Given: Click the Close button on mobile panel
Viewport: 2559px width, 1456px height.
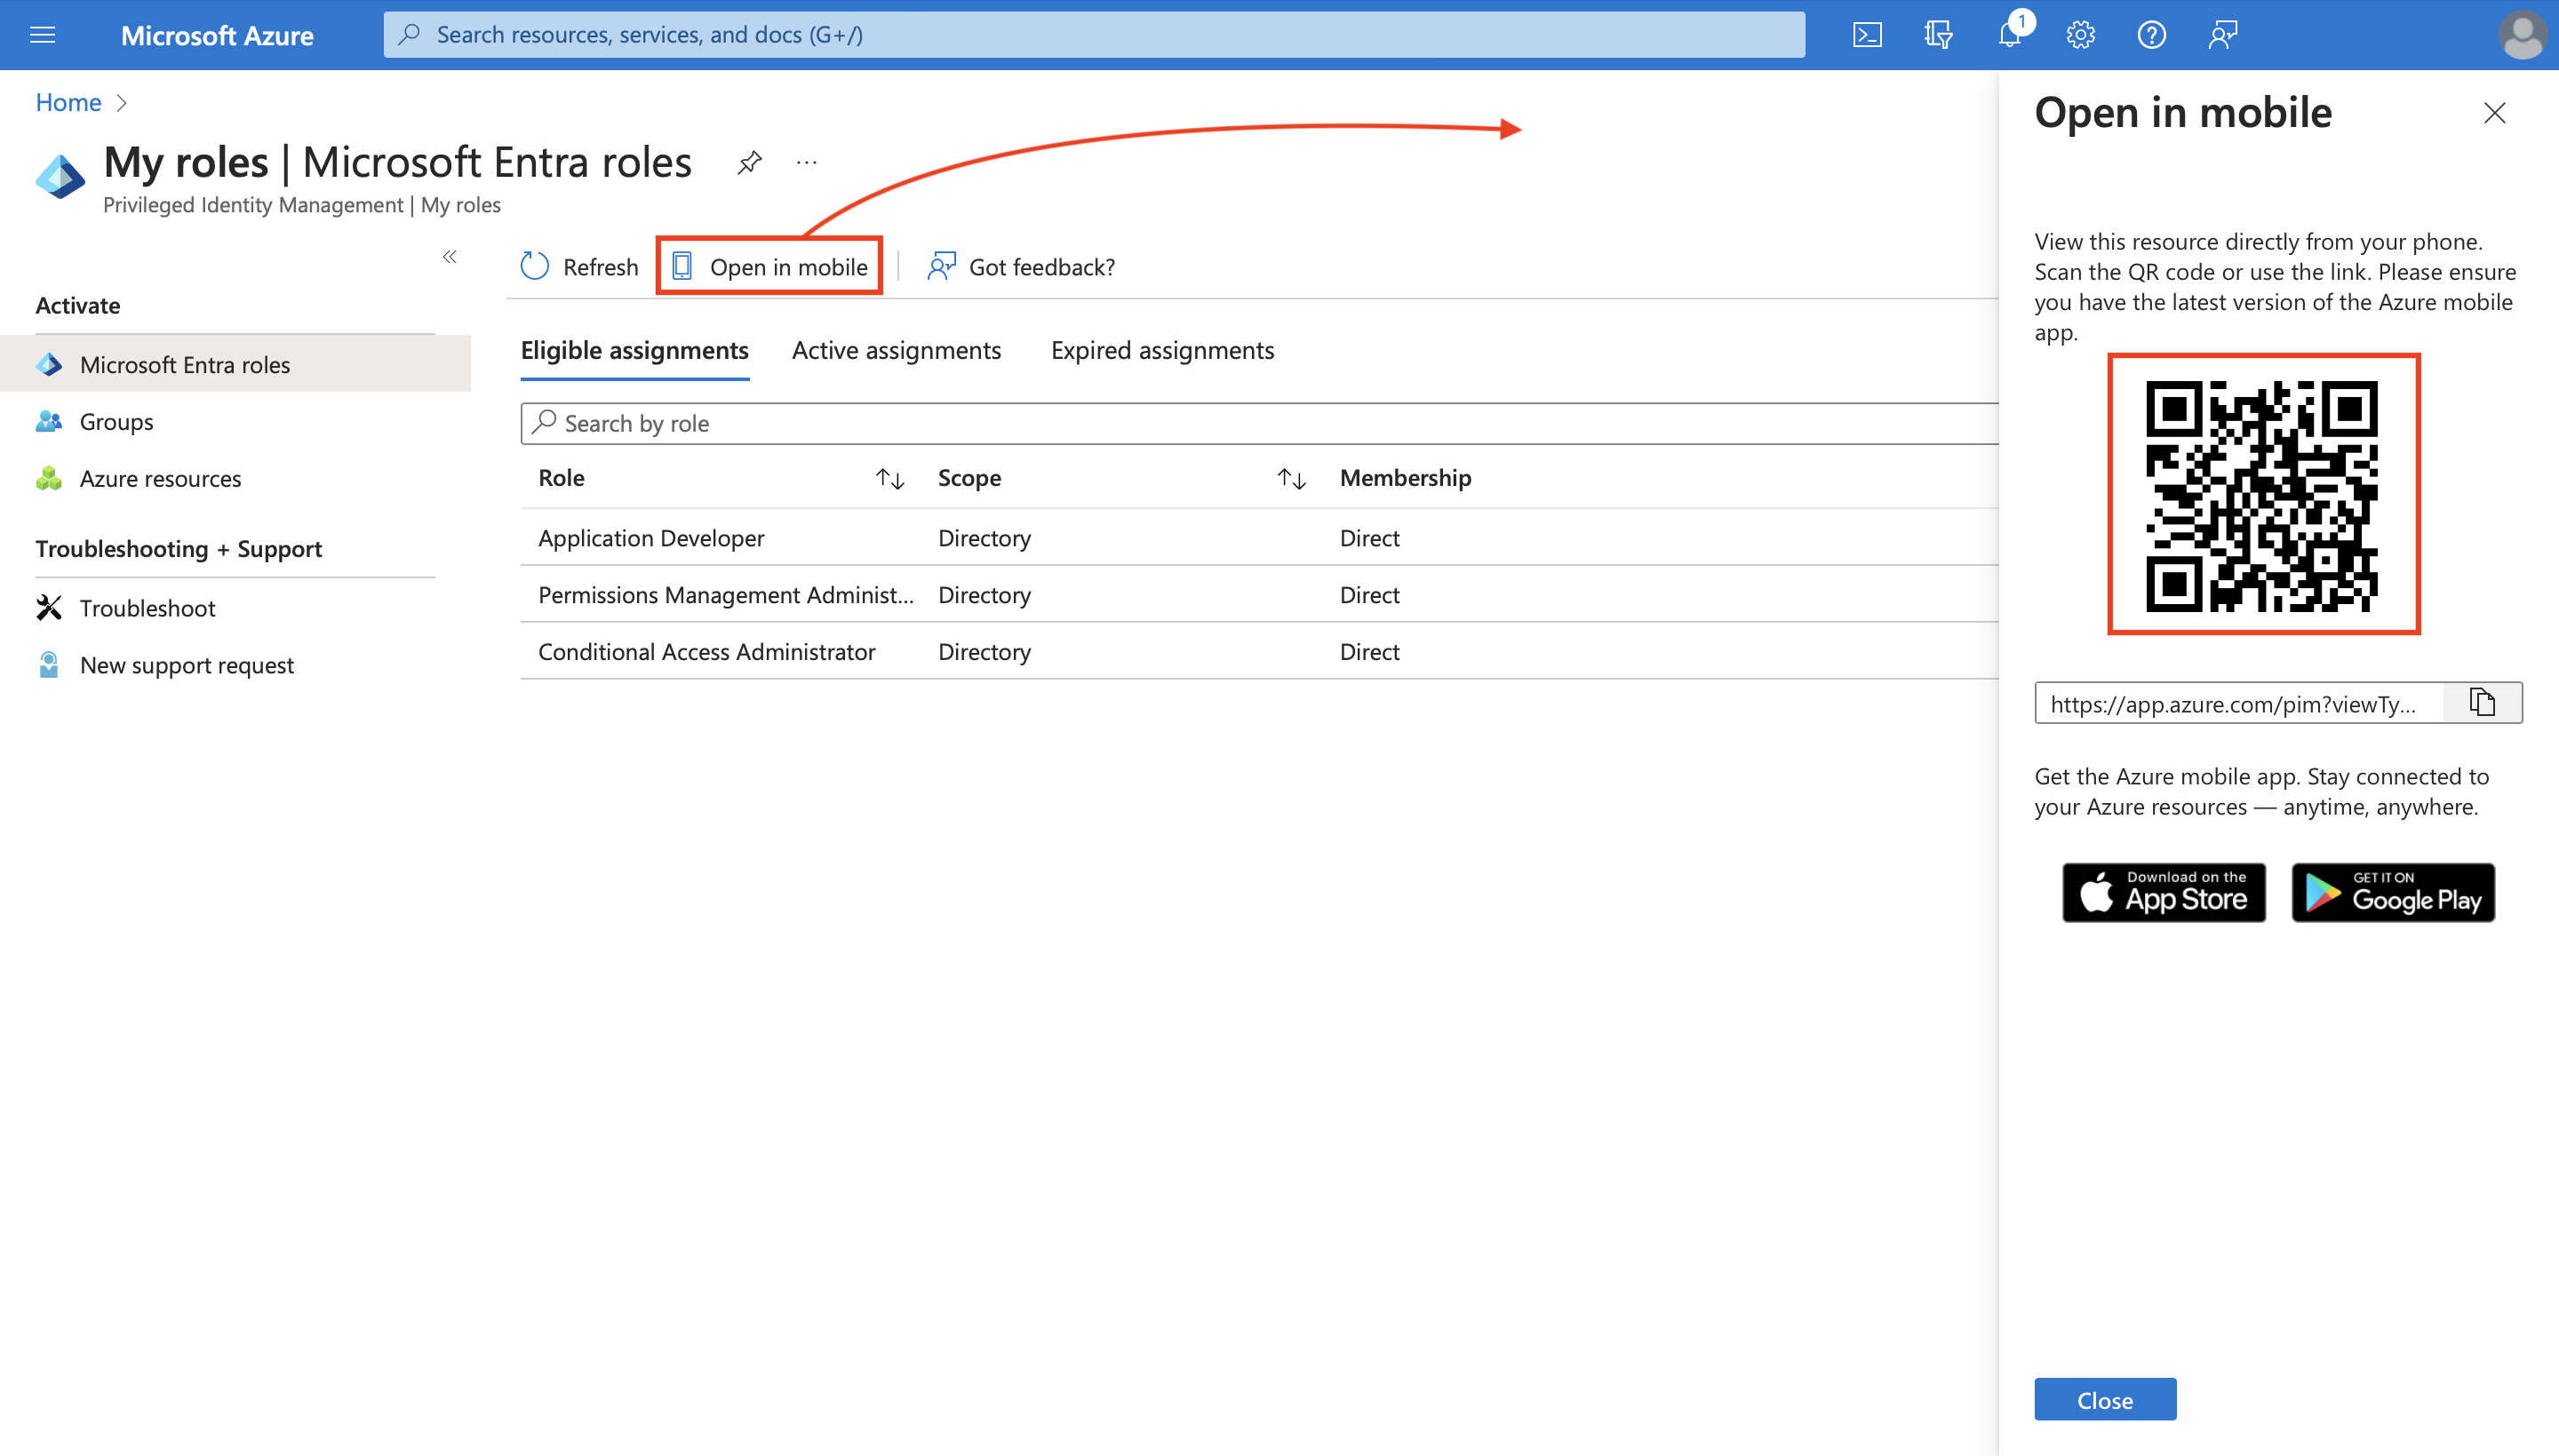Looking at the screenshot, I should click(x=2104, y=1400).
